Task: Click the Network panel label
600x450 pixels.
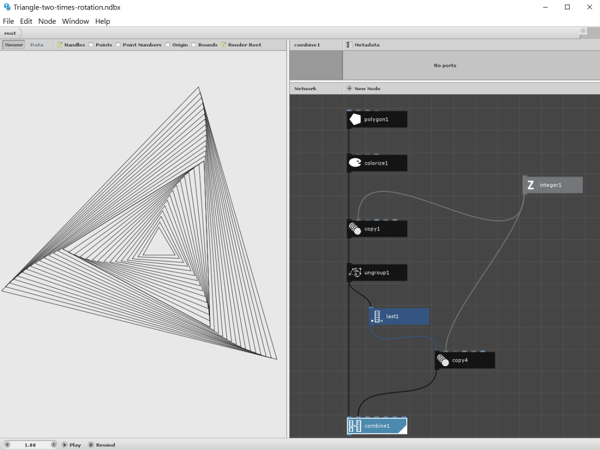Action: point(305,88)
